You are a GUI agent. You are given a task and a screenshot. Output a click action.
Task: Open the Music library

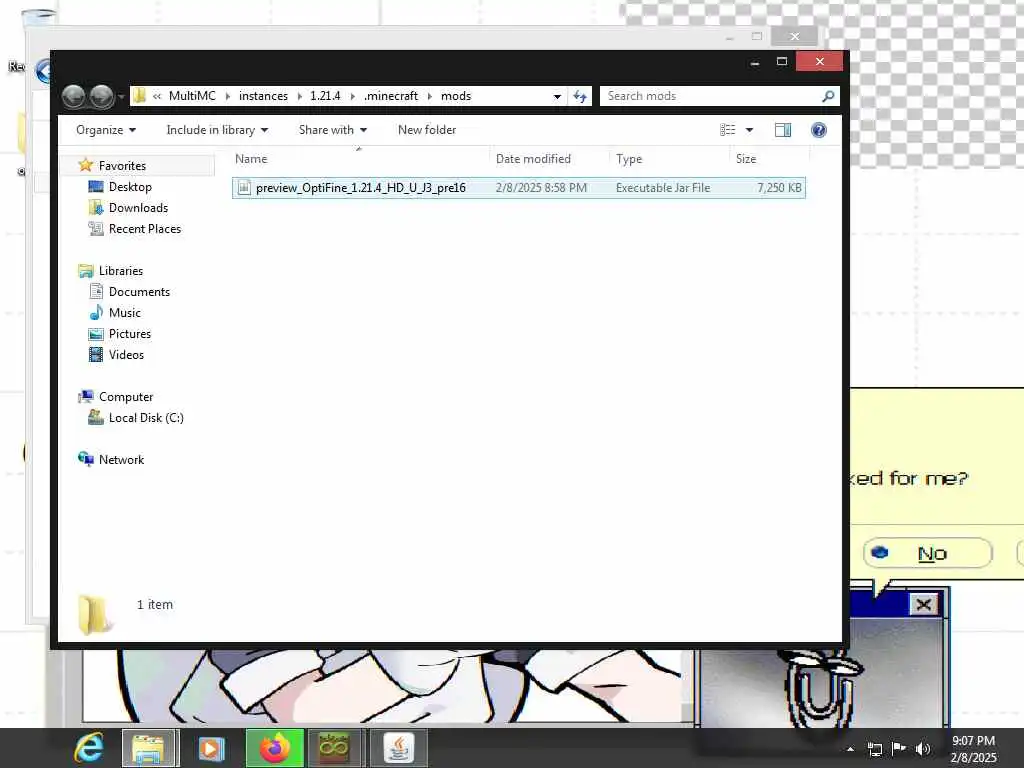pos(125,313)
